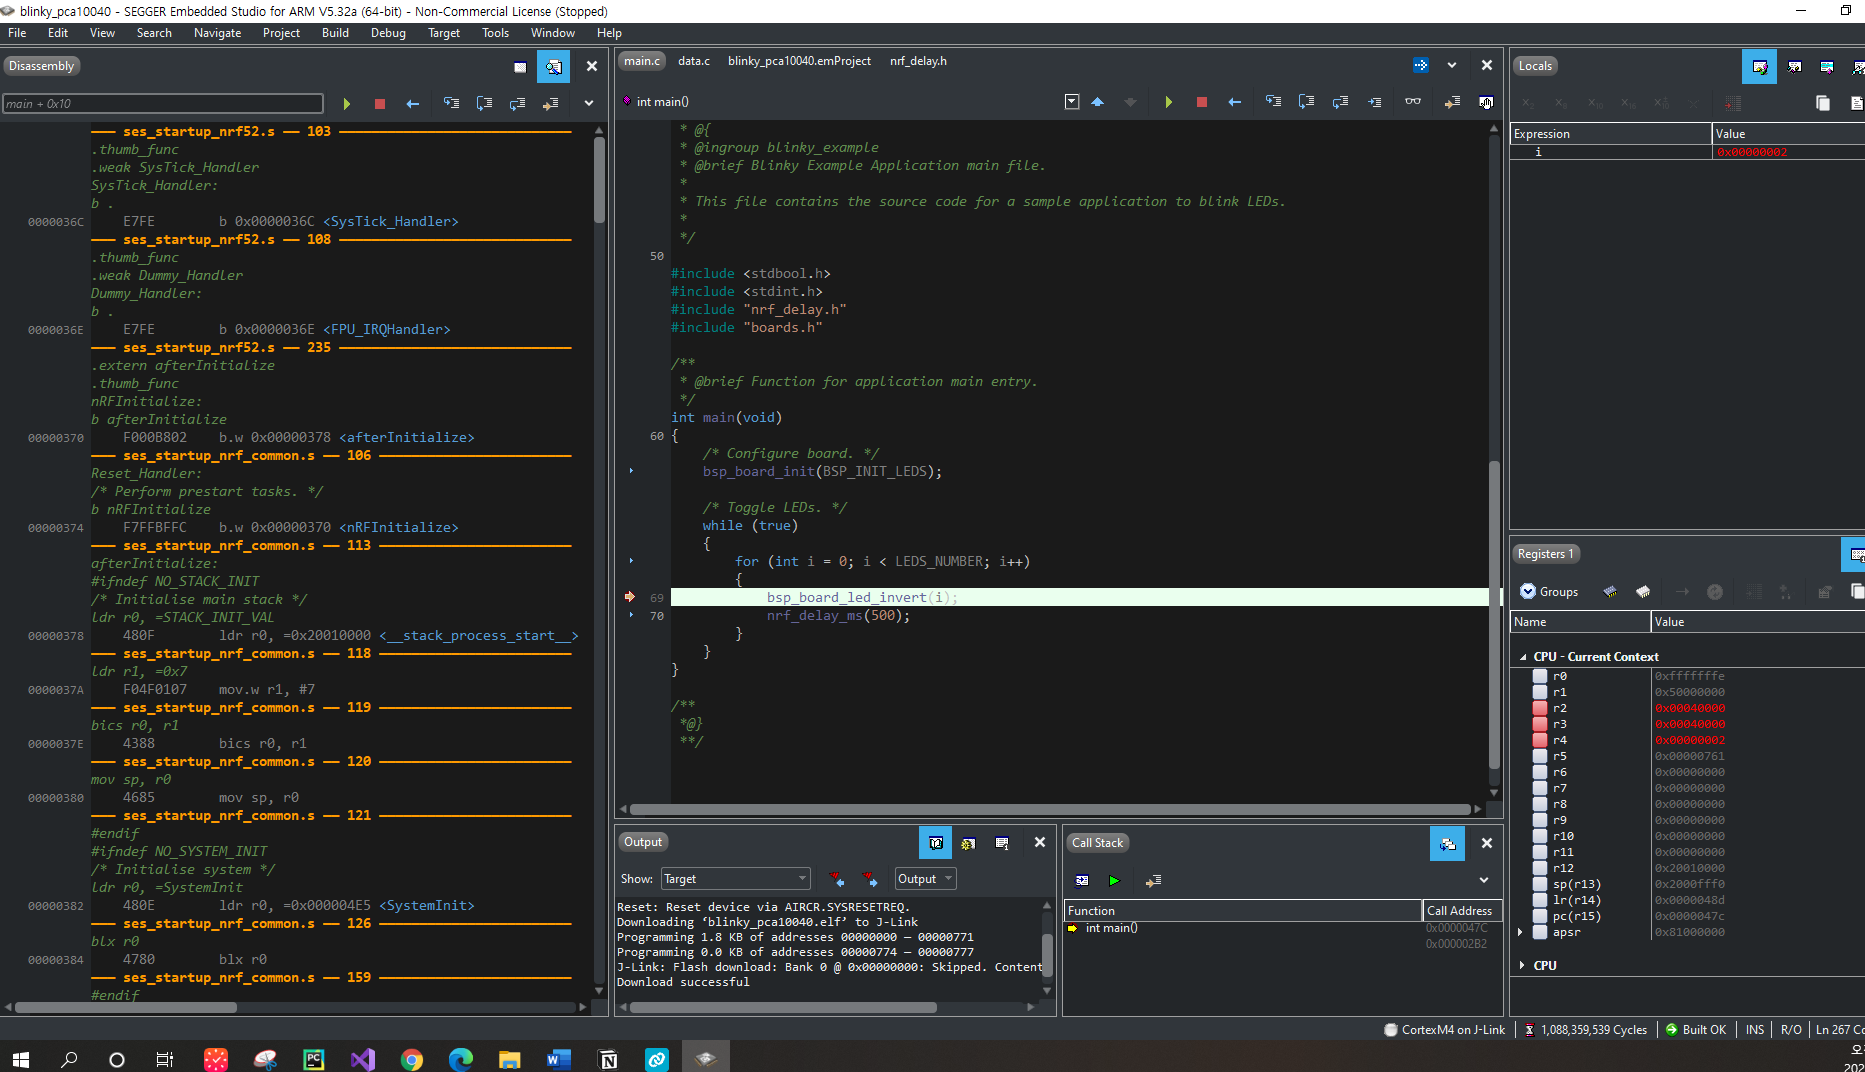Click blue back arrow in Disassembly toolbar
Viewport: 1865px width, 1072px height.
(413, 104)
